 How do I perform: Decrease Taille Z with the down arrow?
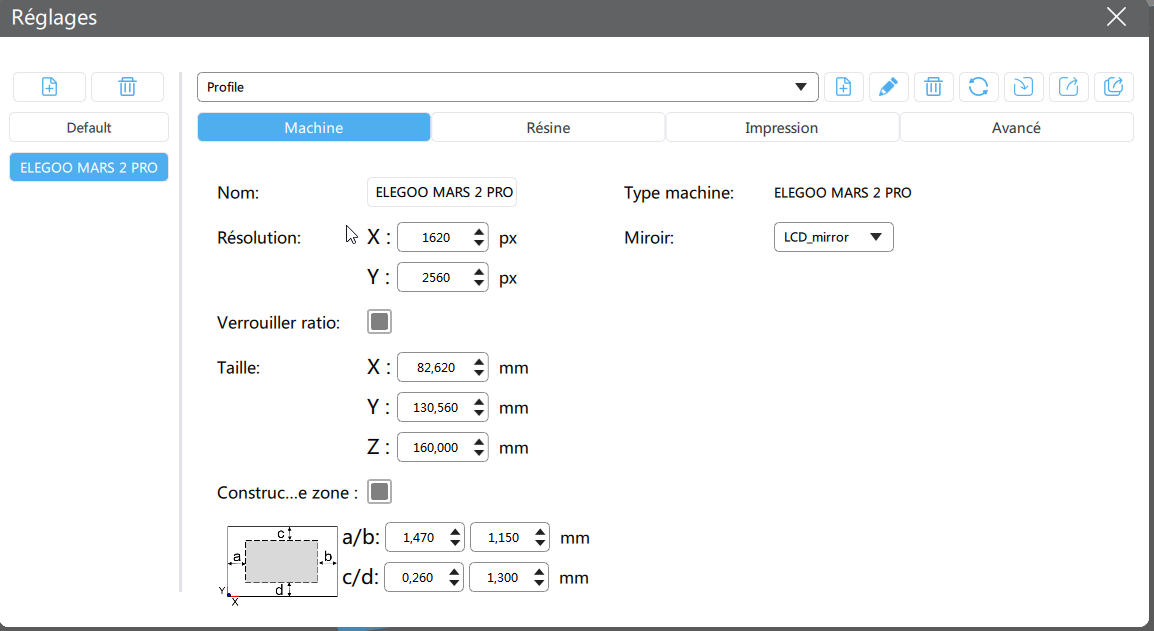pyautogui.click(x=479, y=454)
